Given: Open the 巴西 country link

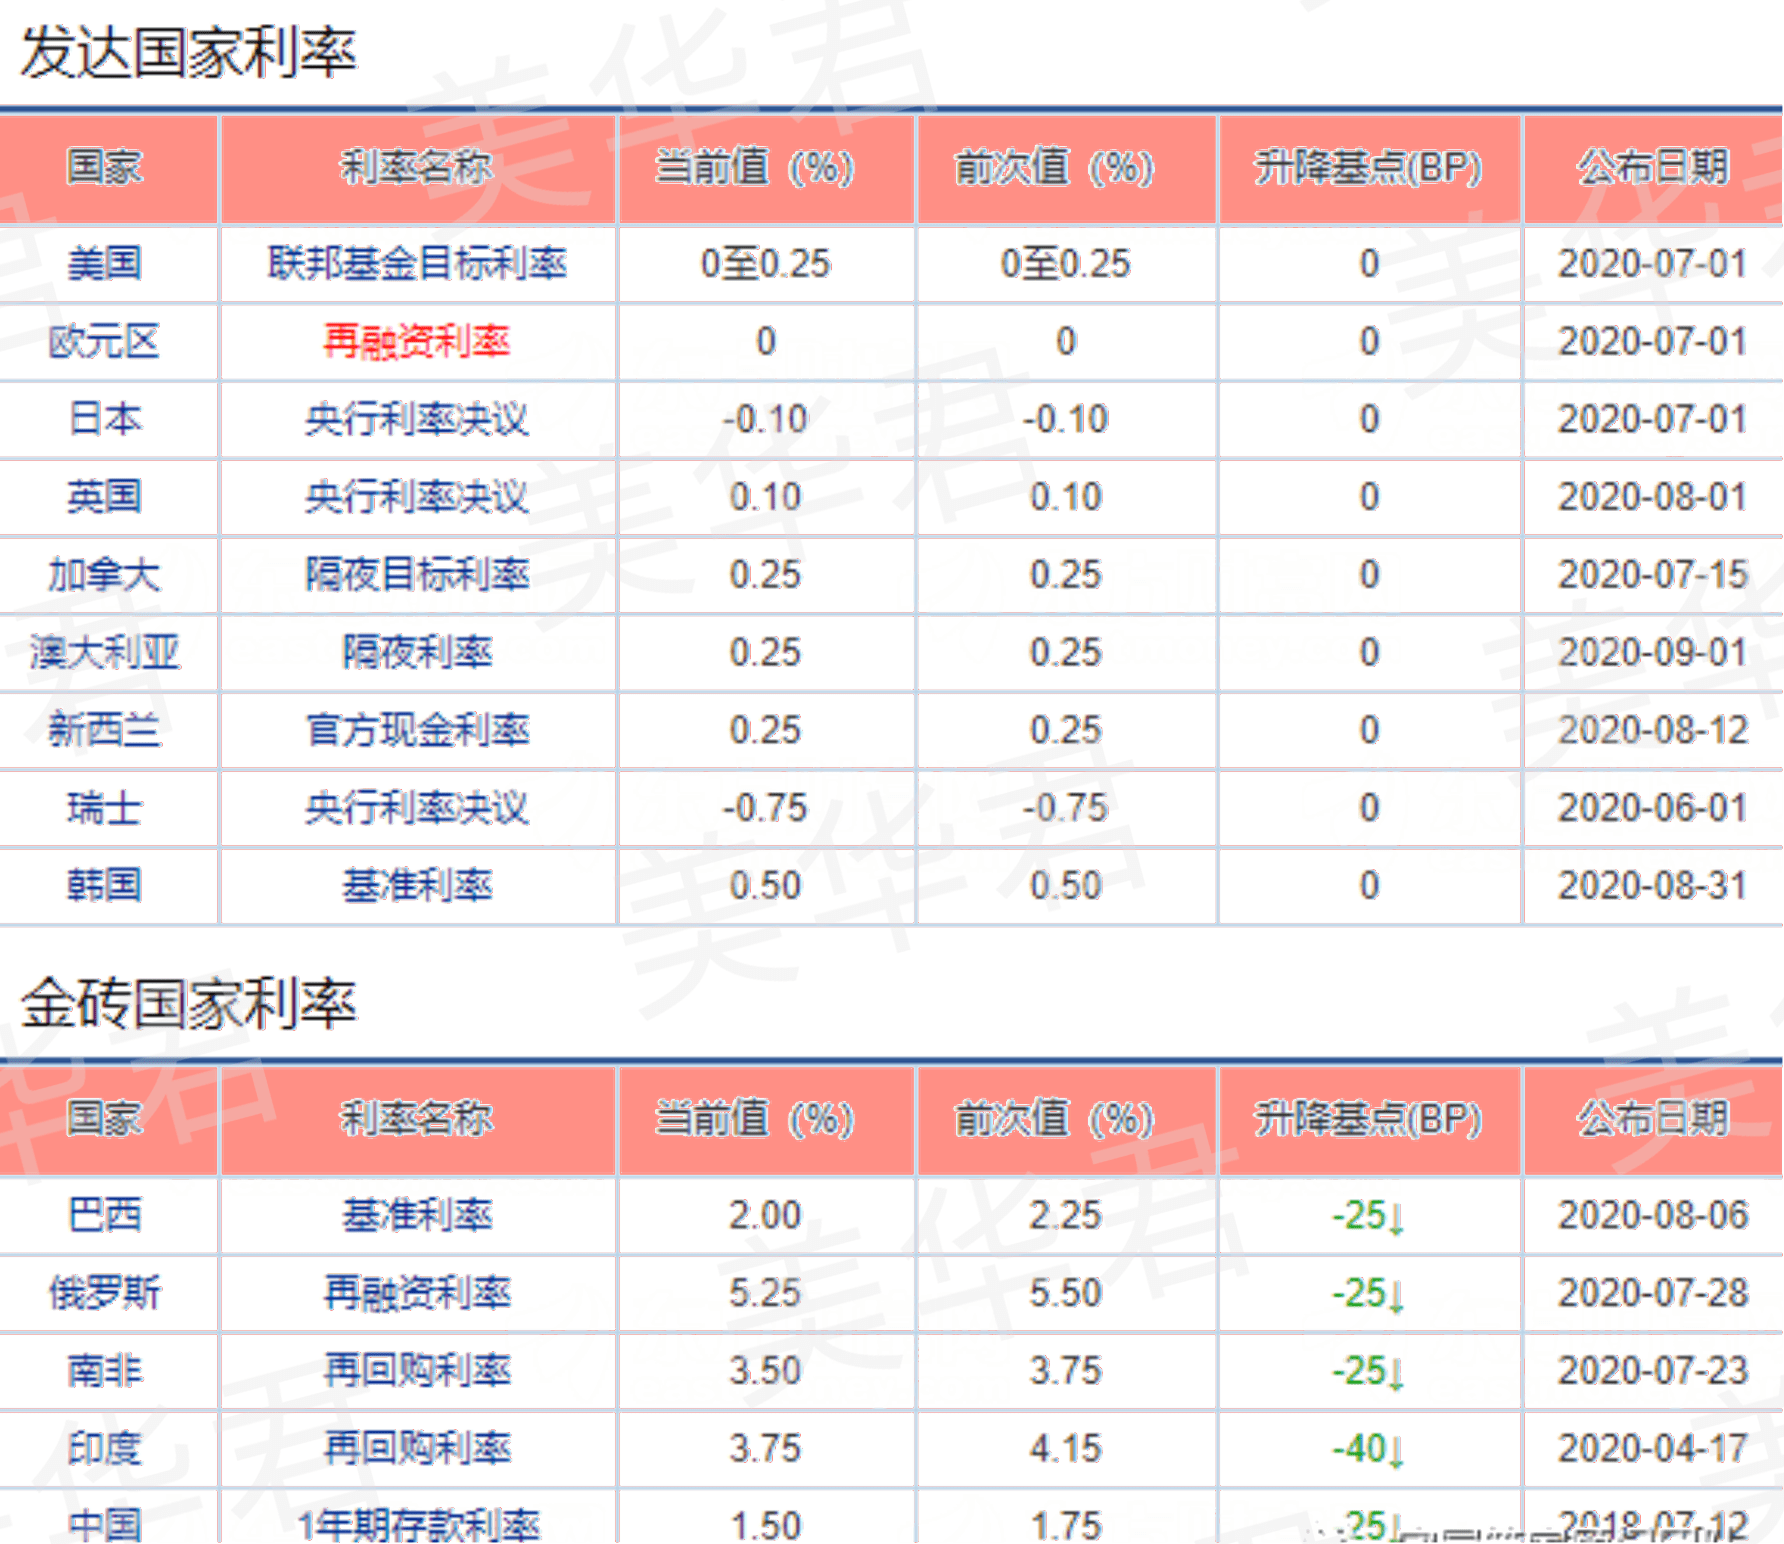Looking at the screenshot, I should coord(105,1216).
